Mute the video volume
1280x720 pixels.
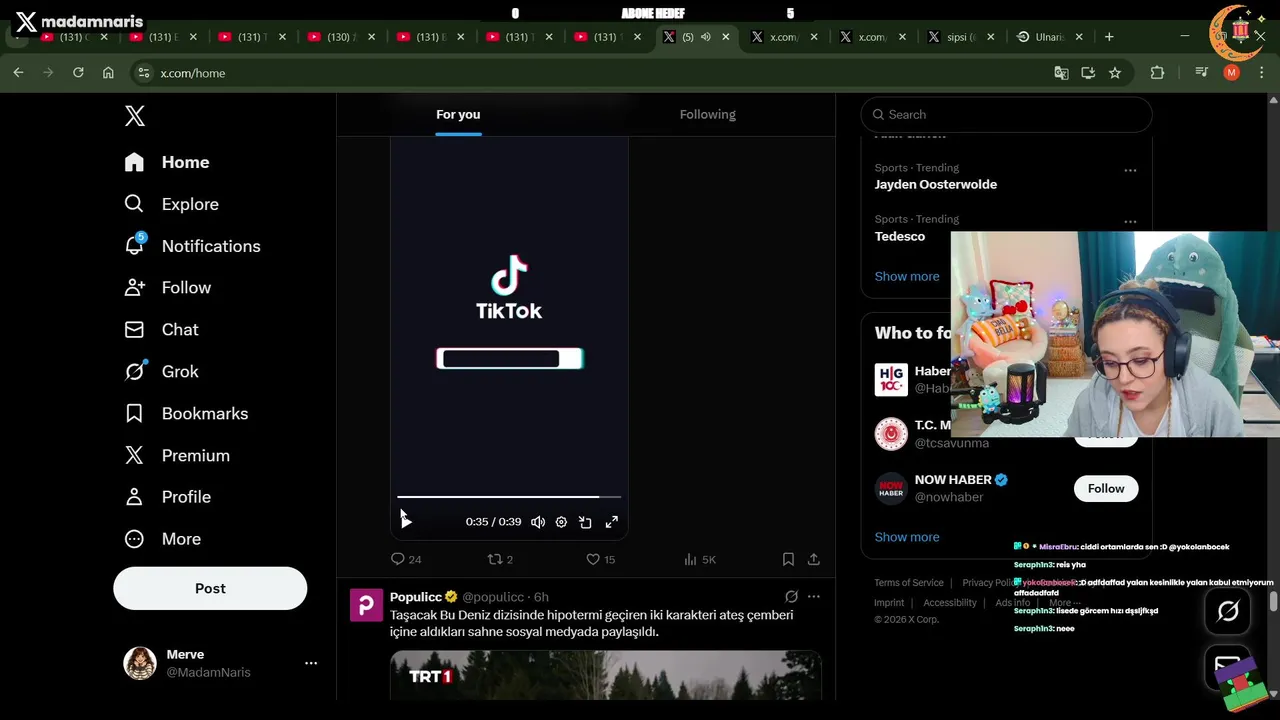click(538, 522)
